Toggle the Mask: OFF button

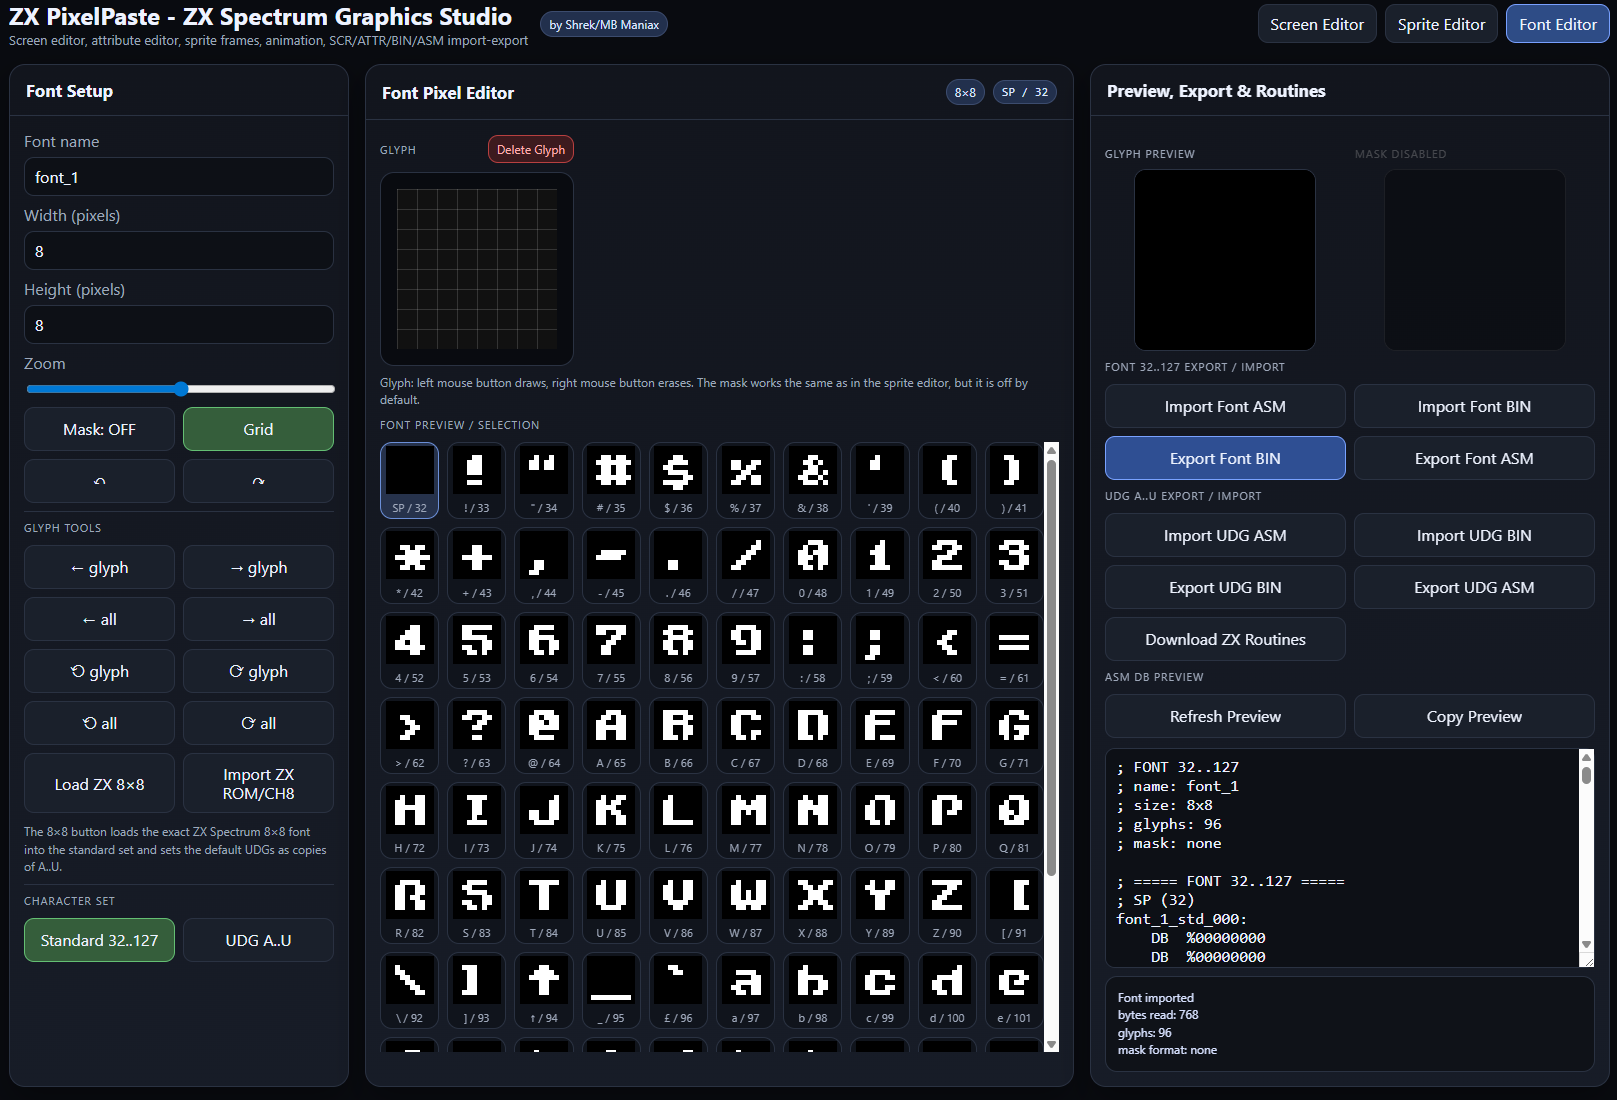[99, 430]
